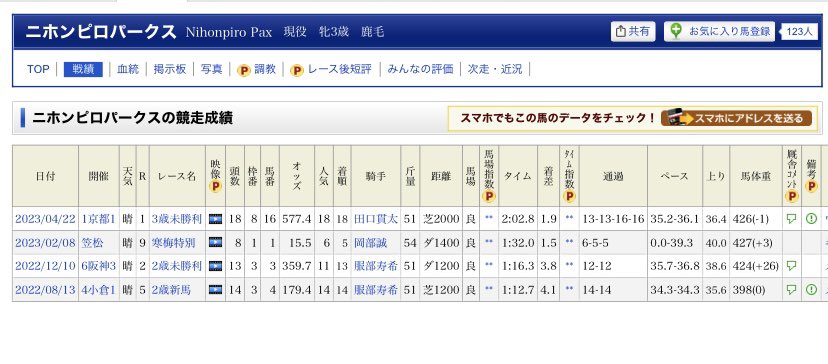Click the premium P icon under 映像 header
This screenshot has width=828, height=364.
pos(215,187)
